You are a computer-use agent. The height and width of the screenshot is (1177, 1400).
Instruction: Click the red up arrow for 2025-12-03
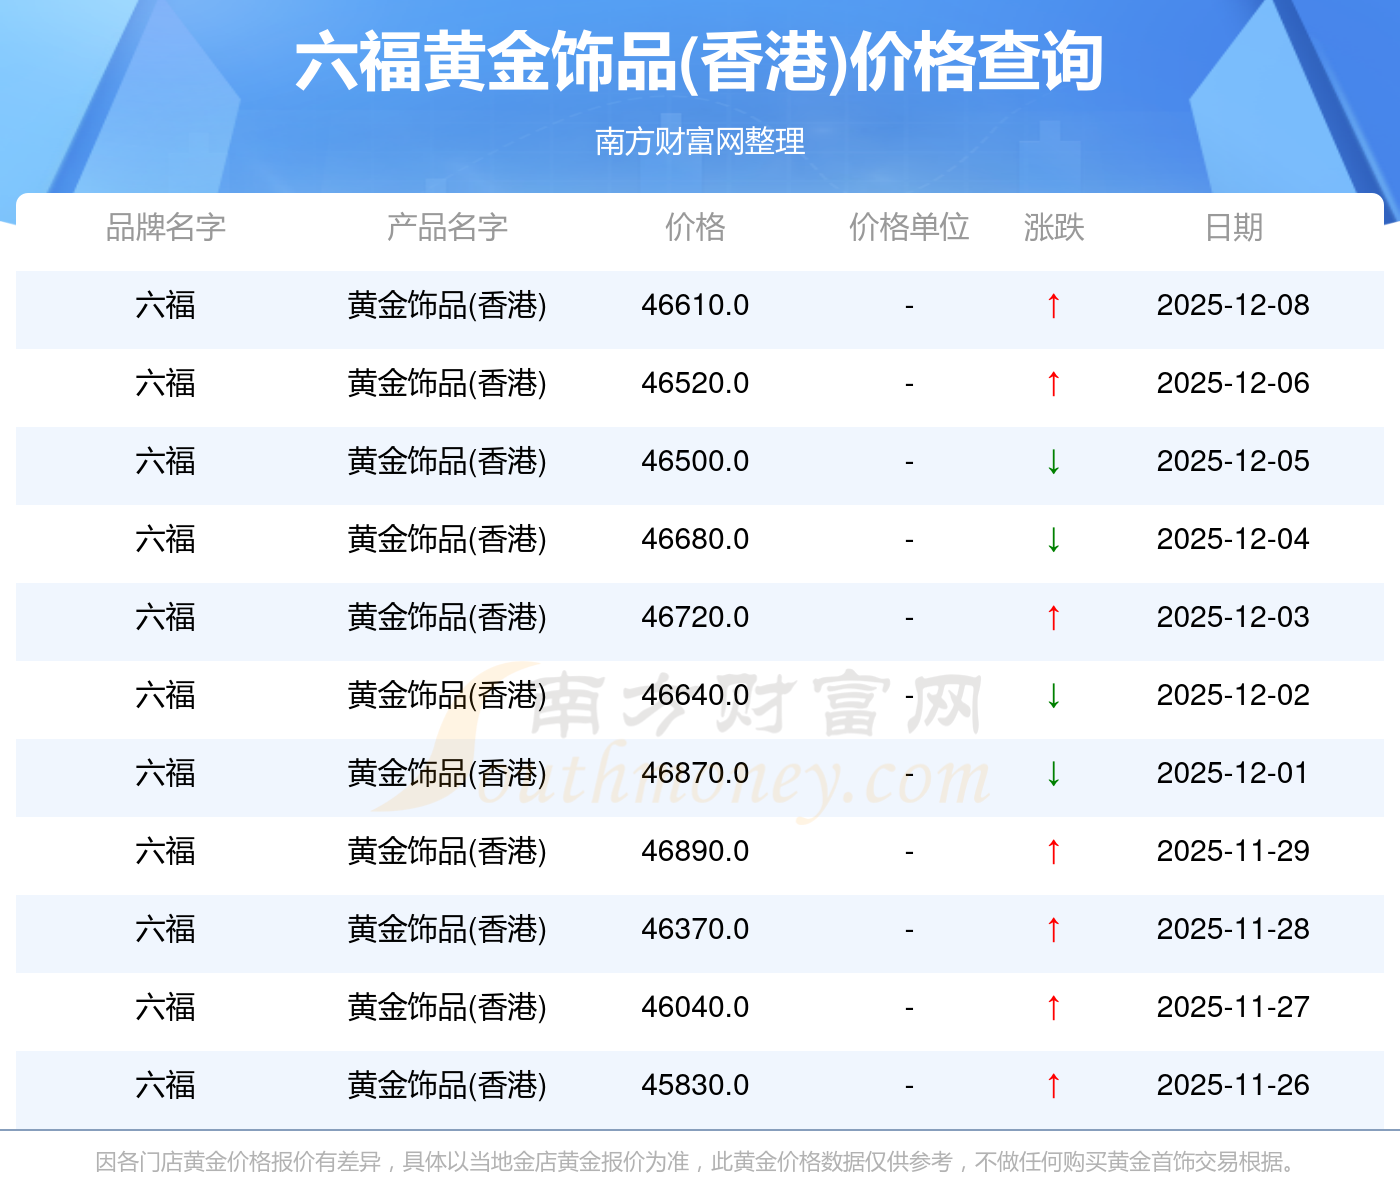coord(1053,617)
